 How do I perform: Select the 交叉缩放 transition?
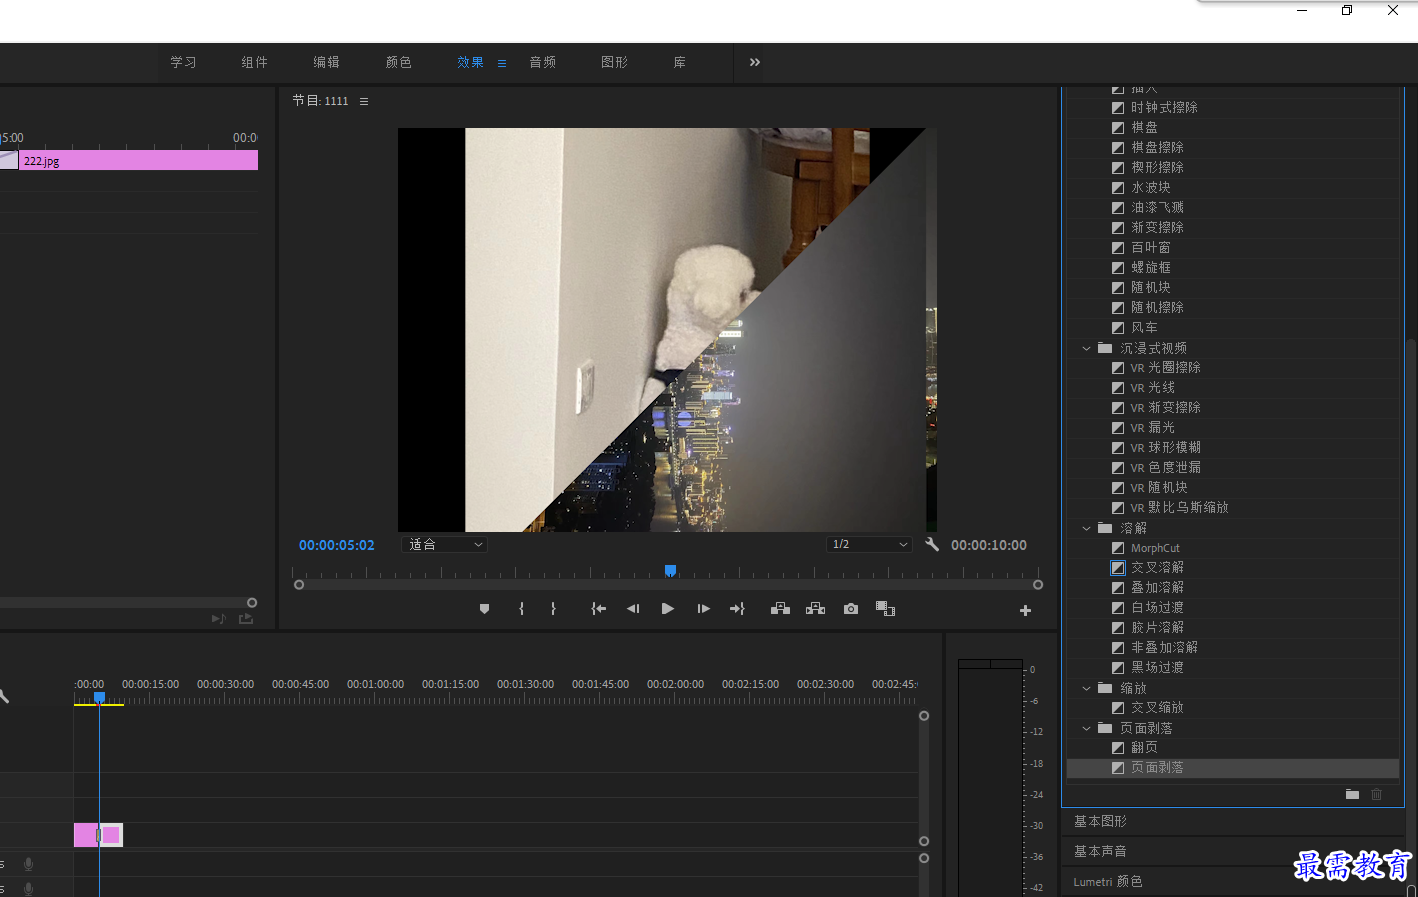point(1157,707)
